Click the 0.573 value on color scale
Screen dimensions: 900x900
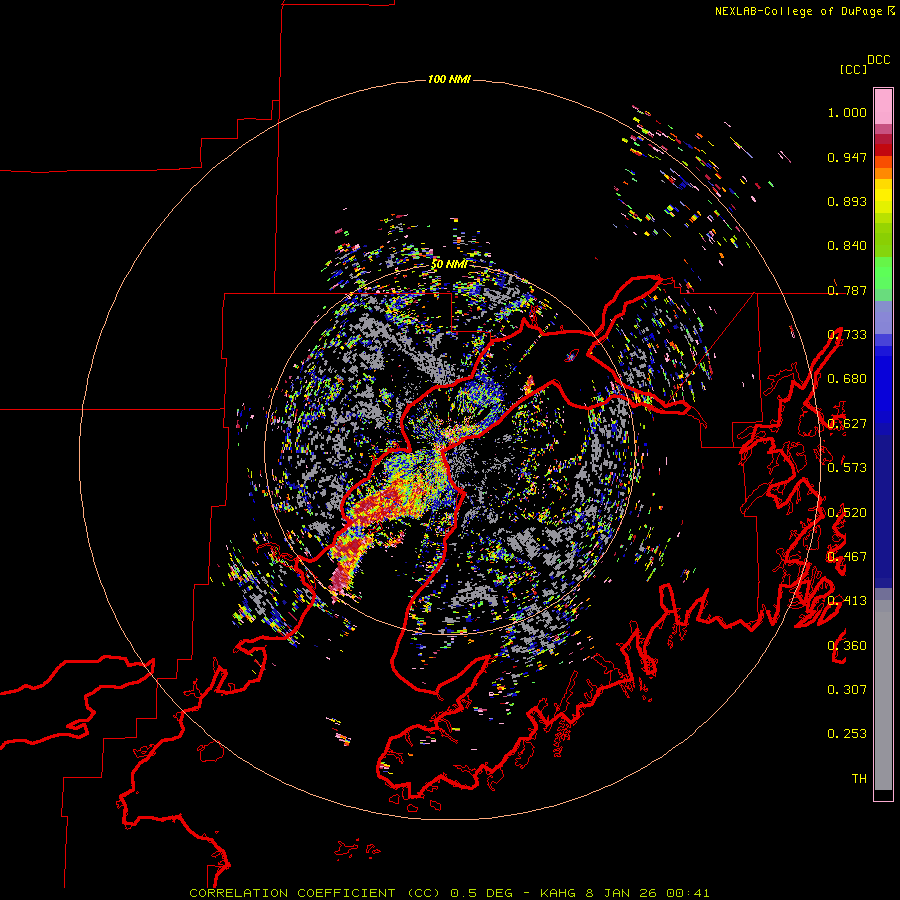pyautogui.click(x=847, y=468)
